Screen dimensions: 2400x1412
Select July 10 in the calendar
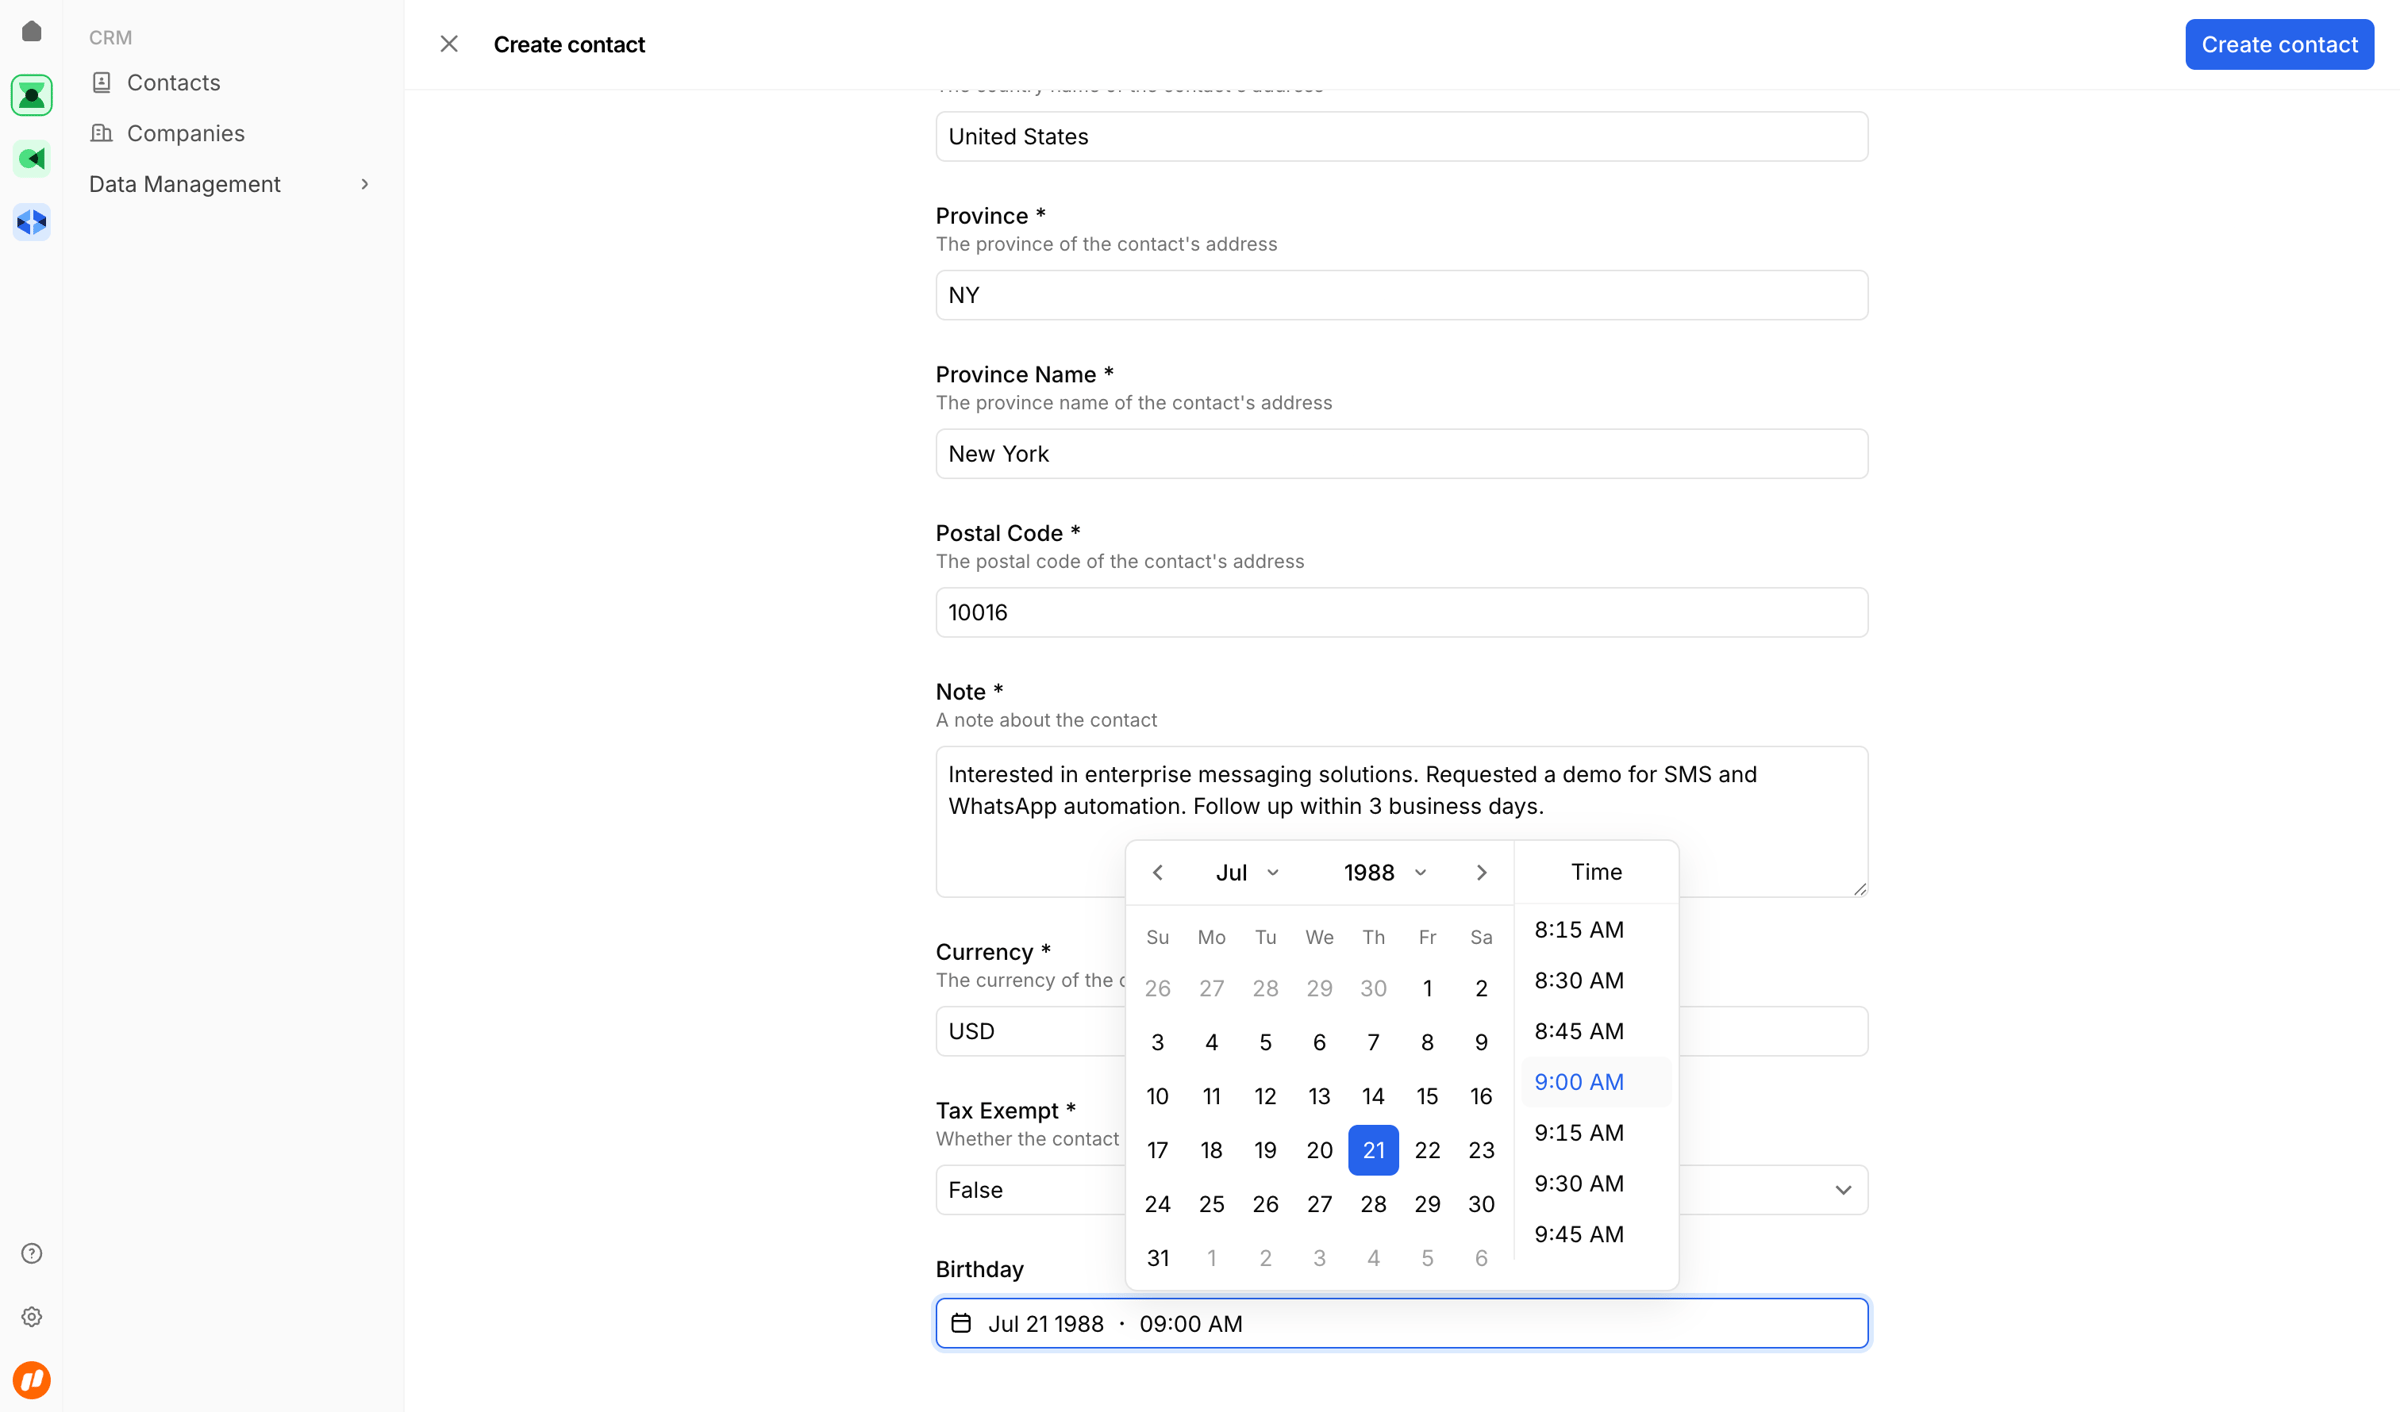(1158, 1096)
